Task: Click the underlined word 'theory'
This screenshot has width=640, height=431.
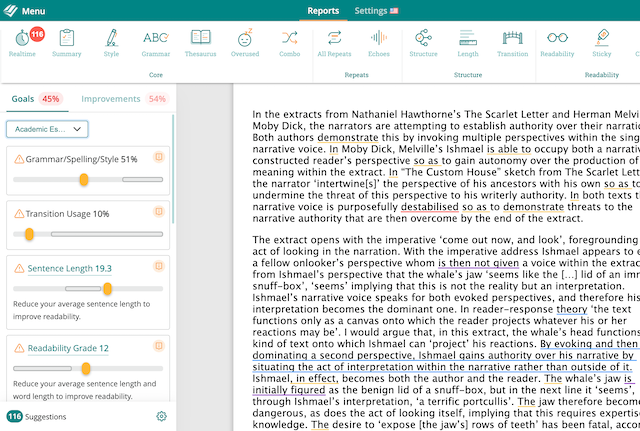Action: pyautogui.click(x=572, y=309)
